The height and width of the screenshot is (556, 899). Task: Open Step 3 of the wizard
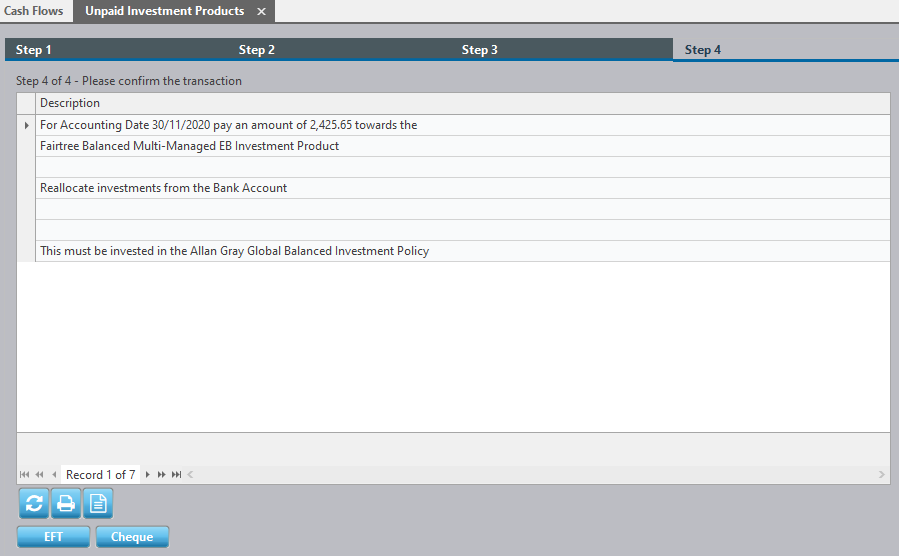pyautogui.click(x=562, y=50)
